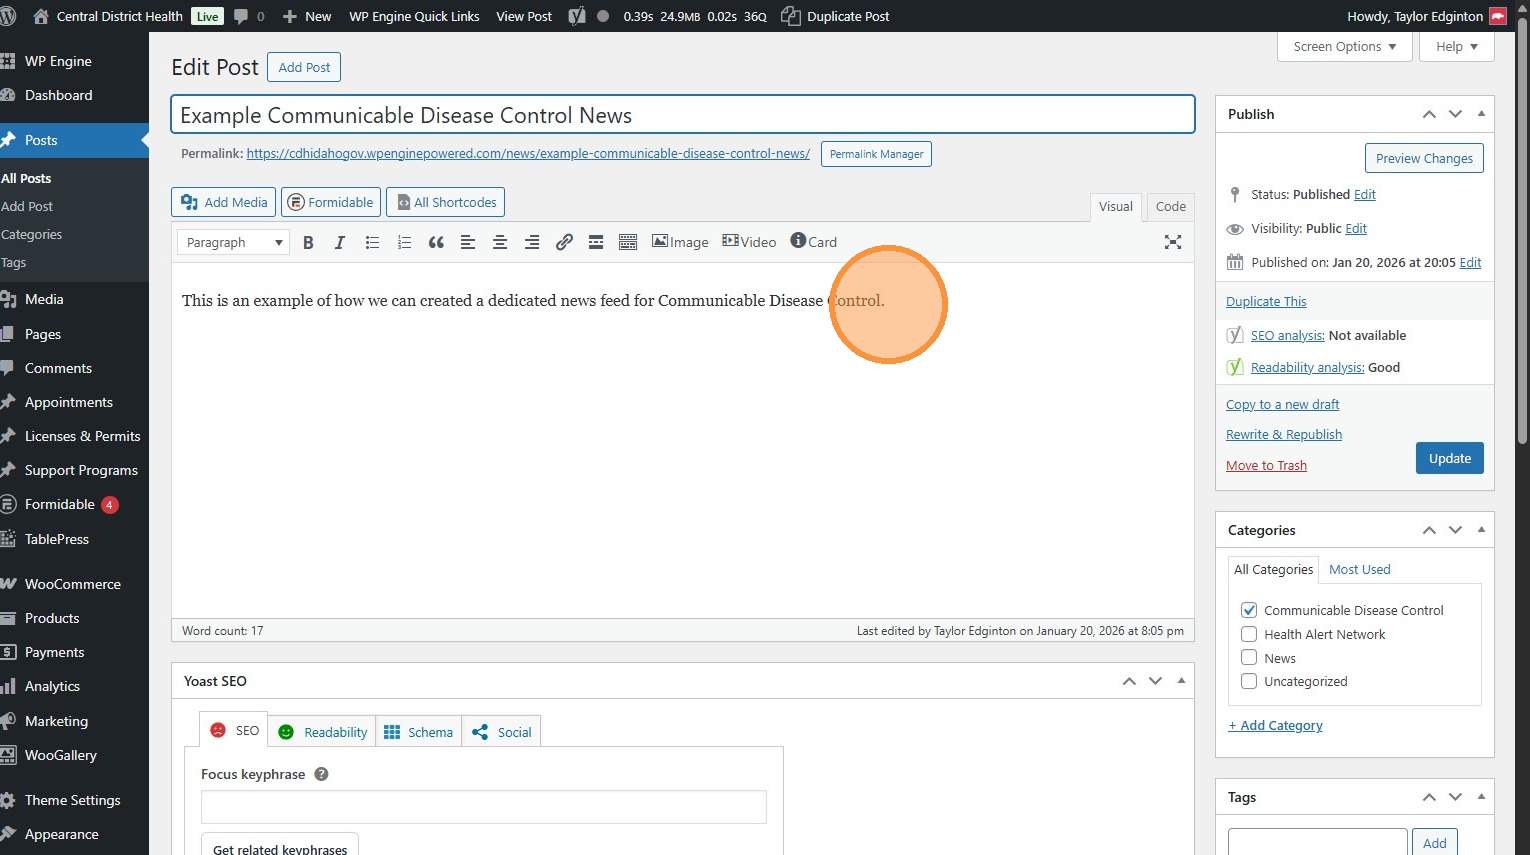Open the Yoast Social tab
The width and height of the screenshot is (1530, 855).
(x=501, y=732)
